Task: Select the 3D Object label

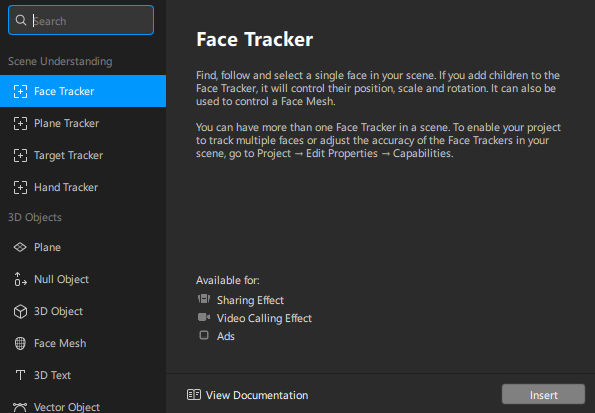Action: 58,312
